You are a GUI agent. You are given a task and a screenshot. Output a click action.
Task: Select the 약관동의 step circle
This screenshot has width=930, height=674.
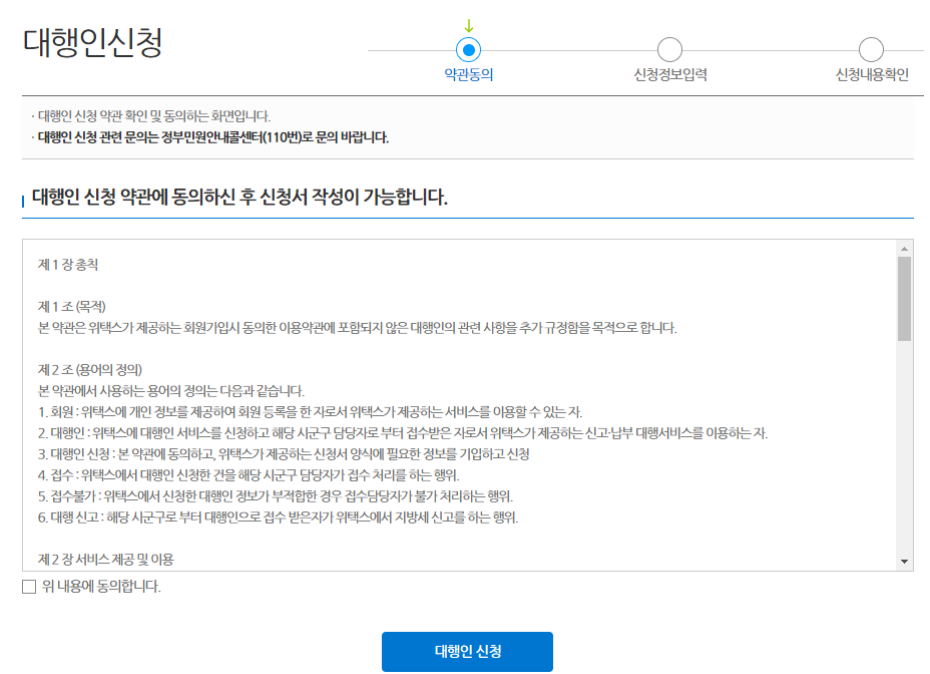coord(469,50)
